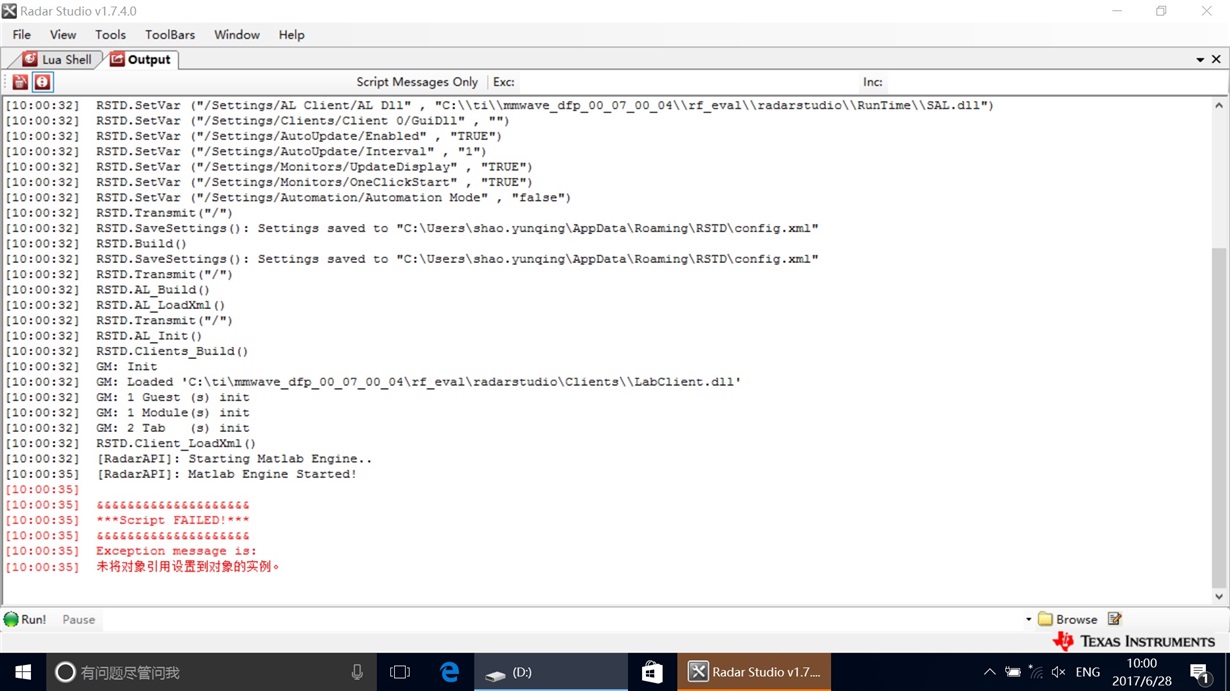
Task: Click the ENG input language indicator
Action: click(1088, 672)
